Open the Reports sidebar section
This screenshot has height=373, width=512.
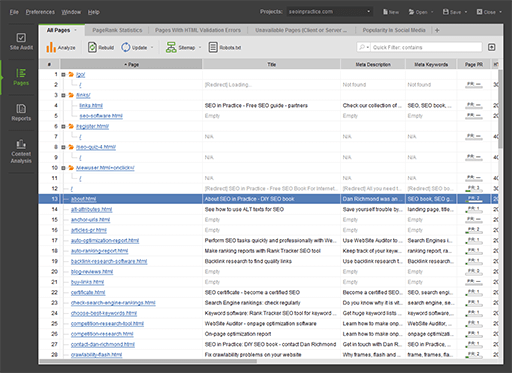click(21, 113)
